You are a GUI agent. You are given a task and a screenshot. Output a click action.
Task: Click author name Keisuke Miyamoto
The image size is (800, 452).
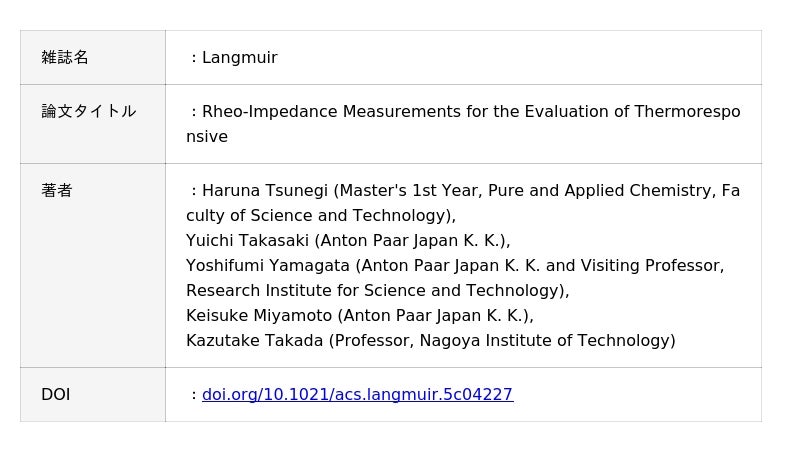[259, 316]
